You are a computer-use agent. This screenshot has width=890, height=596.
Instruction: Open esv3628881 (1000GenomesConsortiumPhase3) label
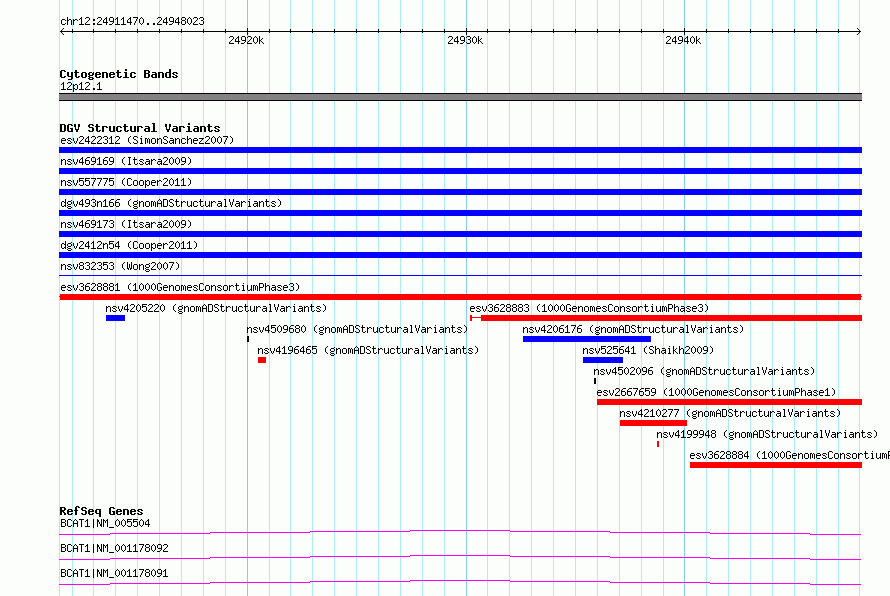[180, 287]
